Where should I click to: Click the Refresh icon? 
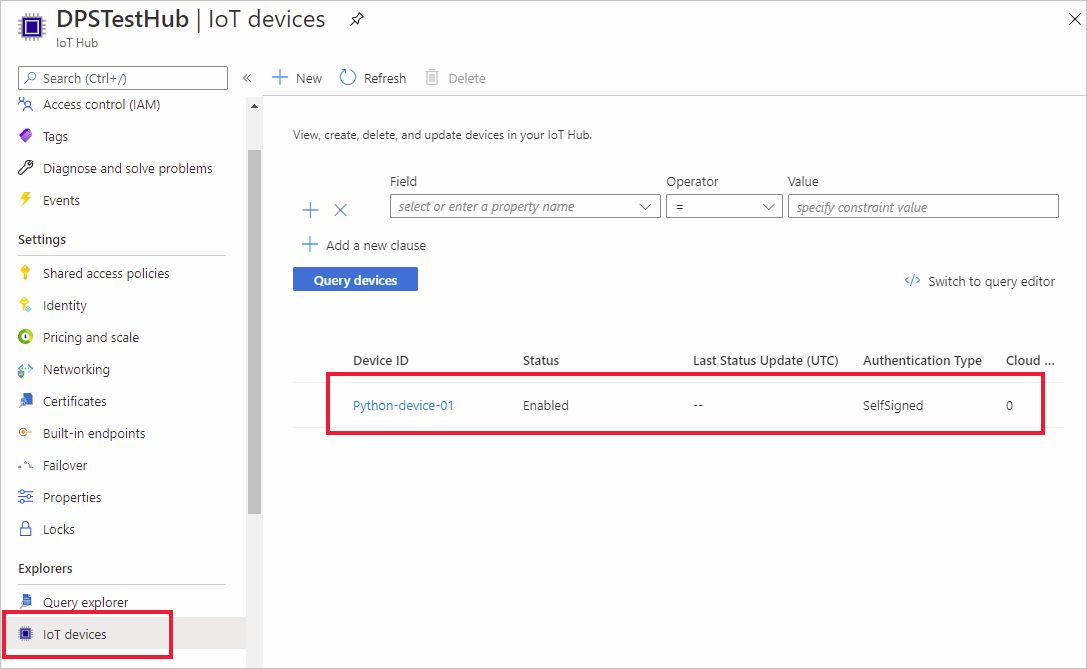pyautogui.click(x=348, y=78)
